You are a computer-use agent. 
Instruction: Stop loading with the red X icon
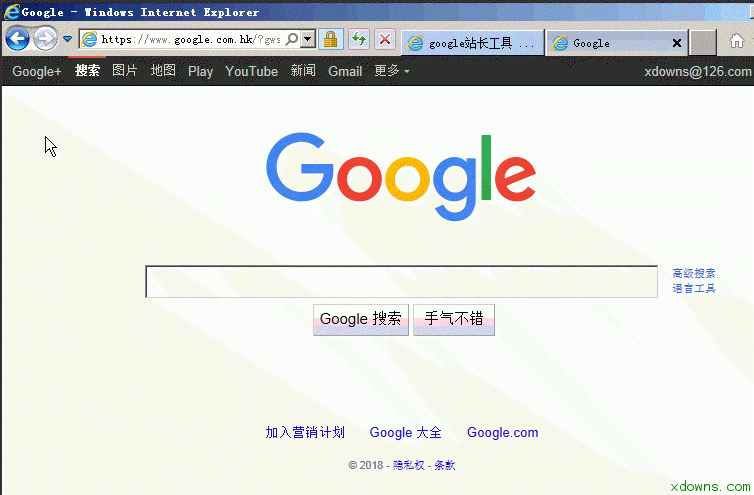[x=385, y=39]
